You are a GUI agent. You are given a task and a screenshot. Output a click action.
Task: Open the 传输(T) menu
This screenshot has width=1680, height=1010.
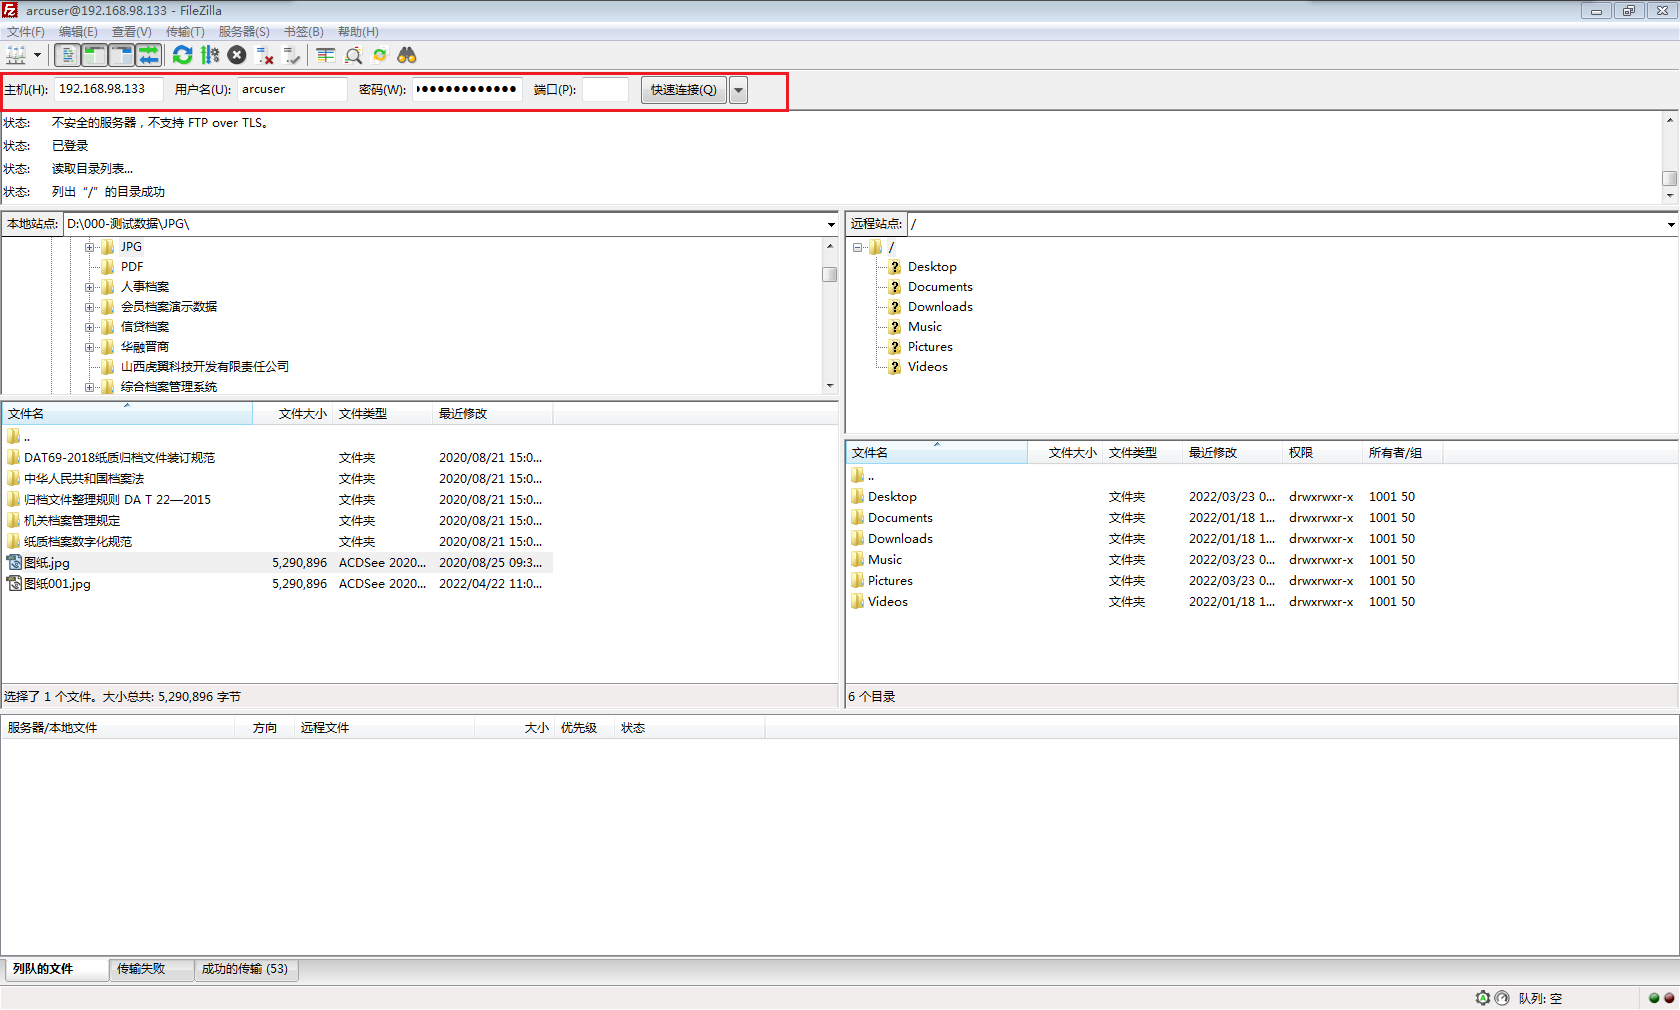click(185, 32)
